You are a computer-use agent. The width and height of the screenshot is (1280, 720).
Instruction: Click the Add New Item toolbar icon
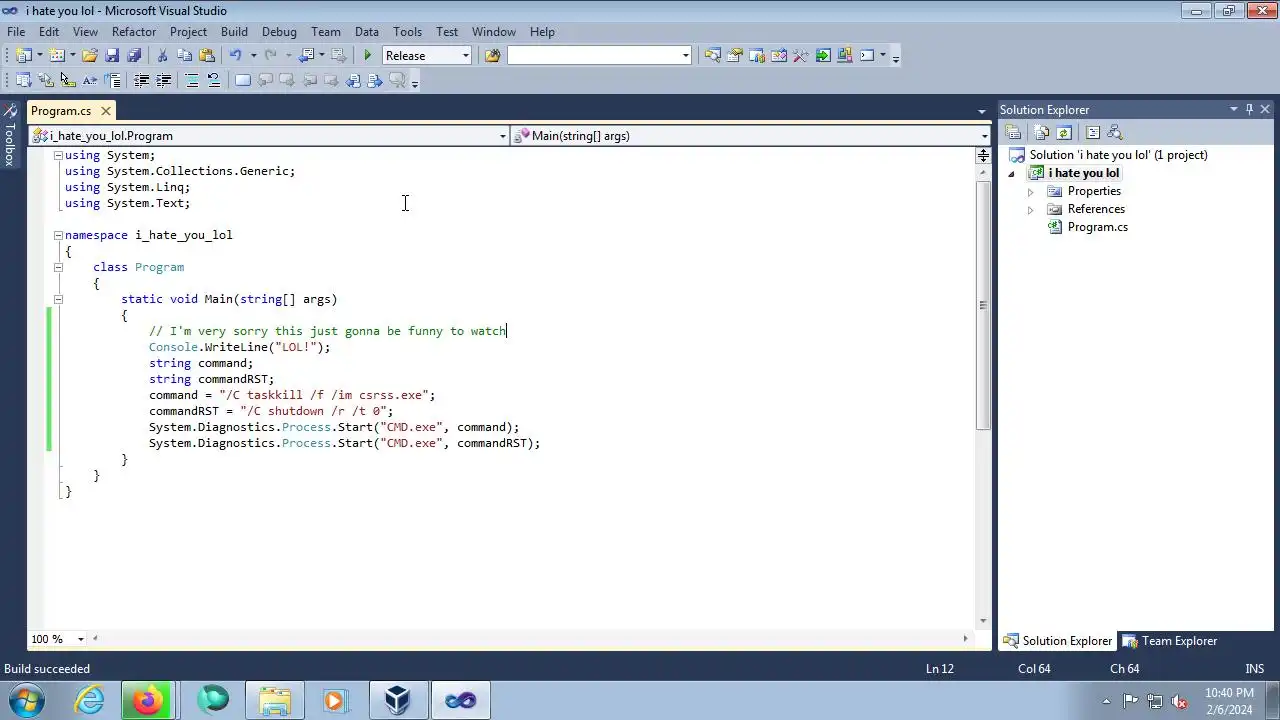[57, 56]
